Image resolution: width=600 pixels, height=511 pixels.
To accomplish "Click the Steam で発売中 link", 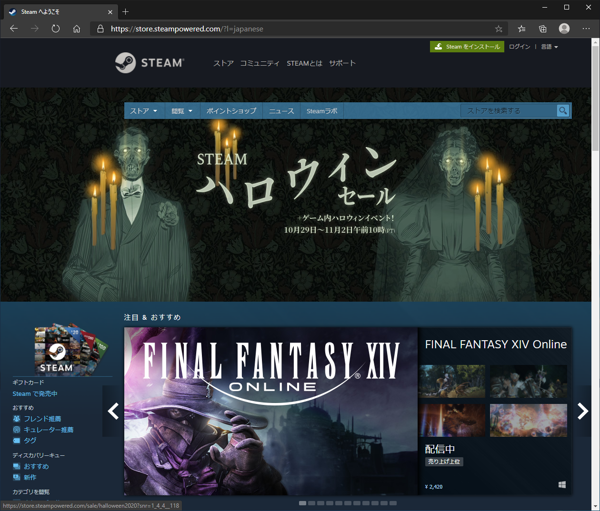I will click(x=35, y=393).
